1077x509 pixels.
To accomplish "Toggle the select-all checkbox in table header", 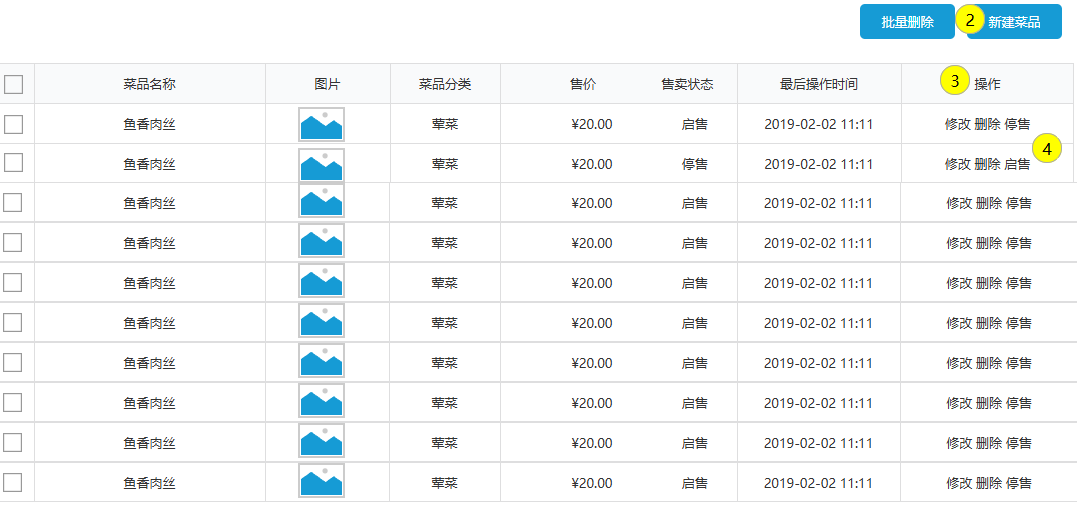I will pyautogui.click(x=14, y=84).
